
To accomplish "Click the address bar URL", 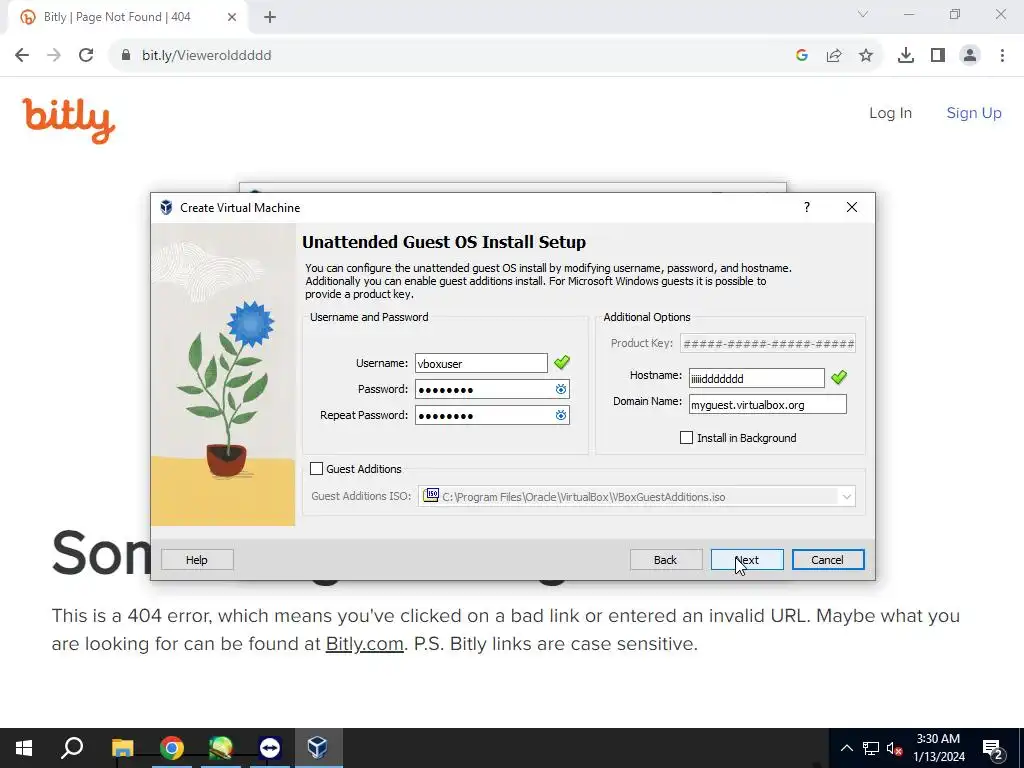I will click(206, 56).
